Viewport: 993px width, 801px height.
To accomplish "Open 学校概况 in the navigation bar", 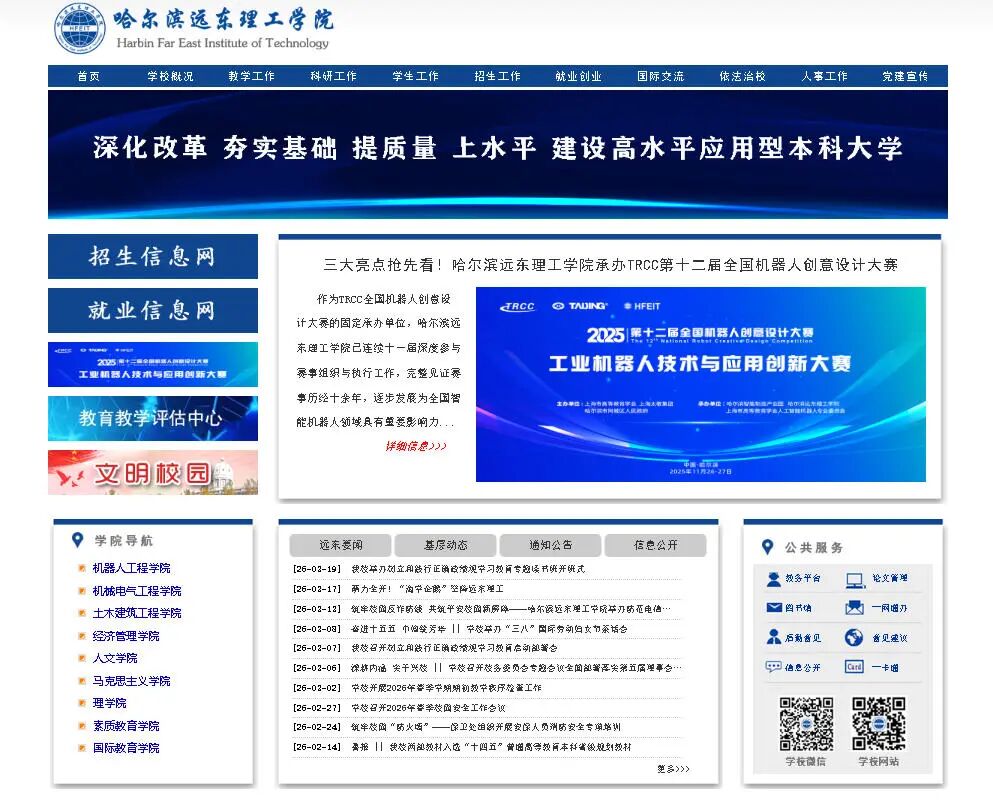I will click(x=170, y=76).
